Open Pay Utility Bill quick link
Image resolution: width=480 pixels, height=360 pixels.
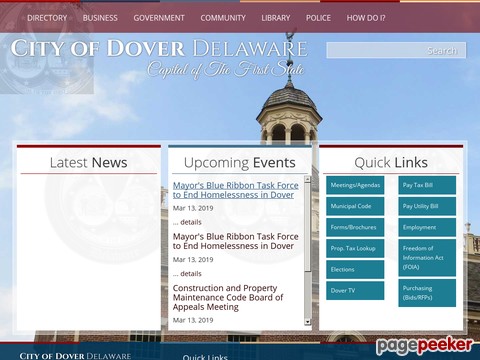(427, 206)
